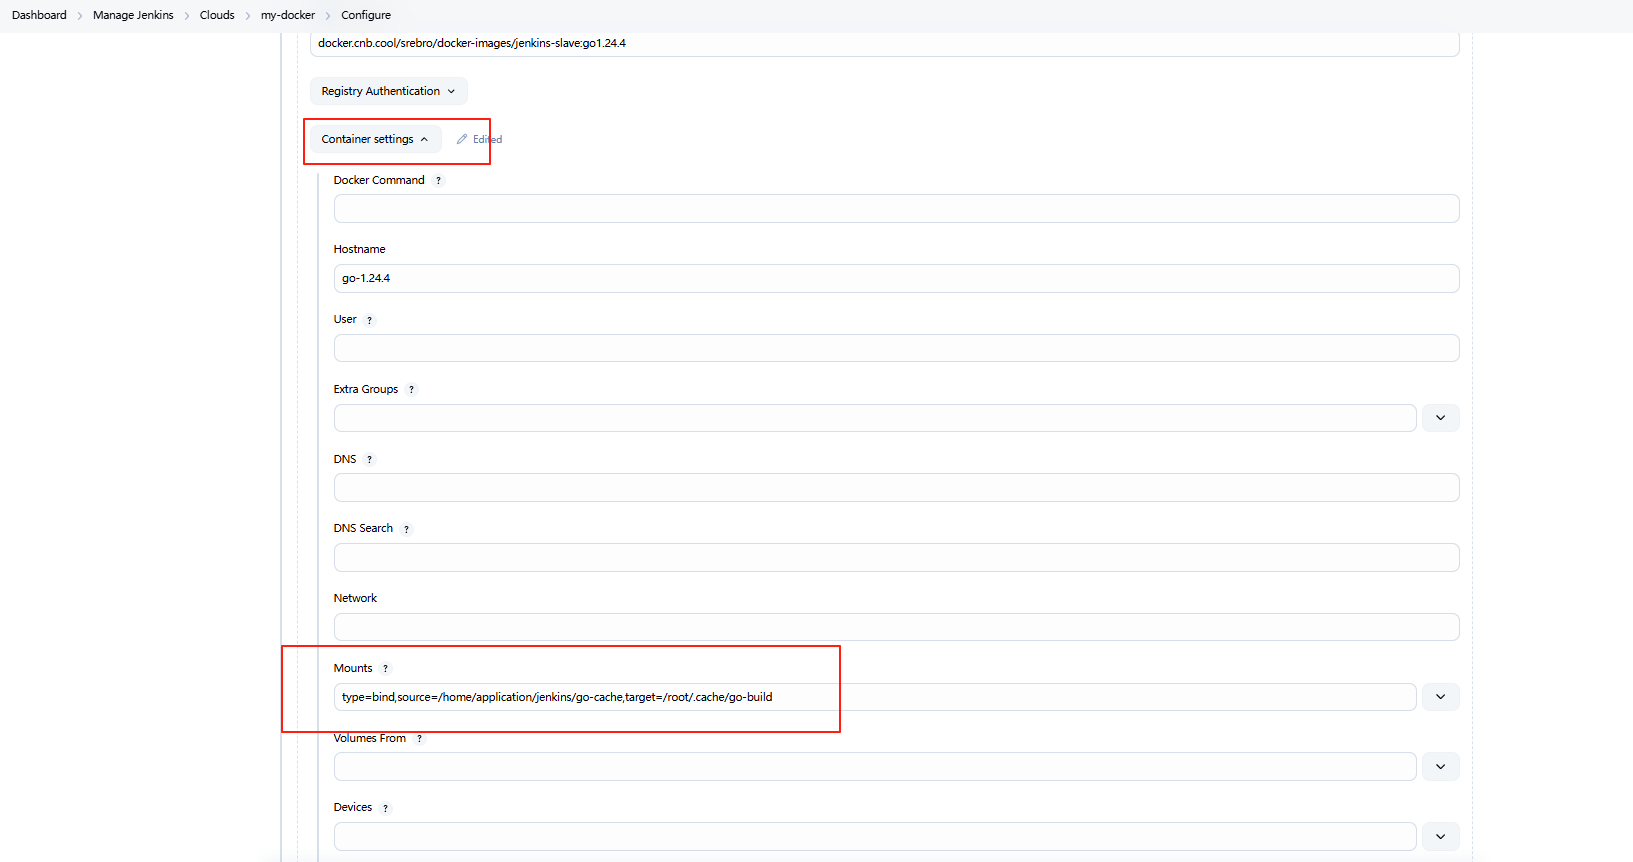This screenshot has width=1633, height=862.
Task: Navigate to Clouds in the breadcrumb
Action: 217,15
